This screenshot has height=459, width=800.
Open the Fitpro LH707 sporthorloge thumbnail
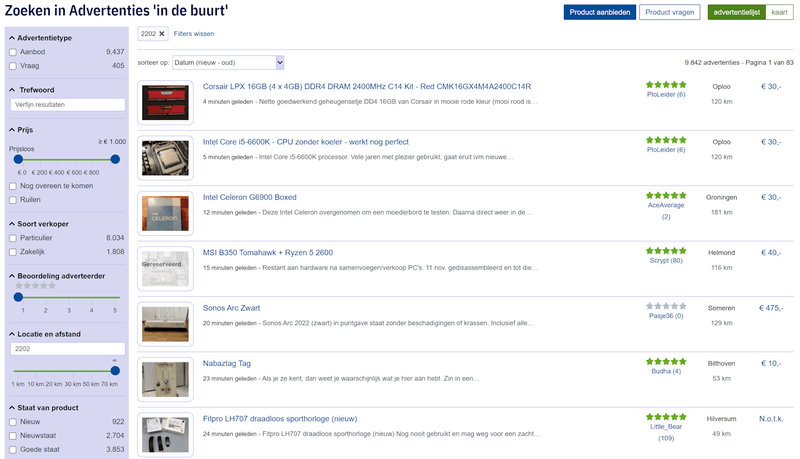165,435
